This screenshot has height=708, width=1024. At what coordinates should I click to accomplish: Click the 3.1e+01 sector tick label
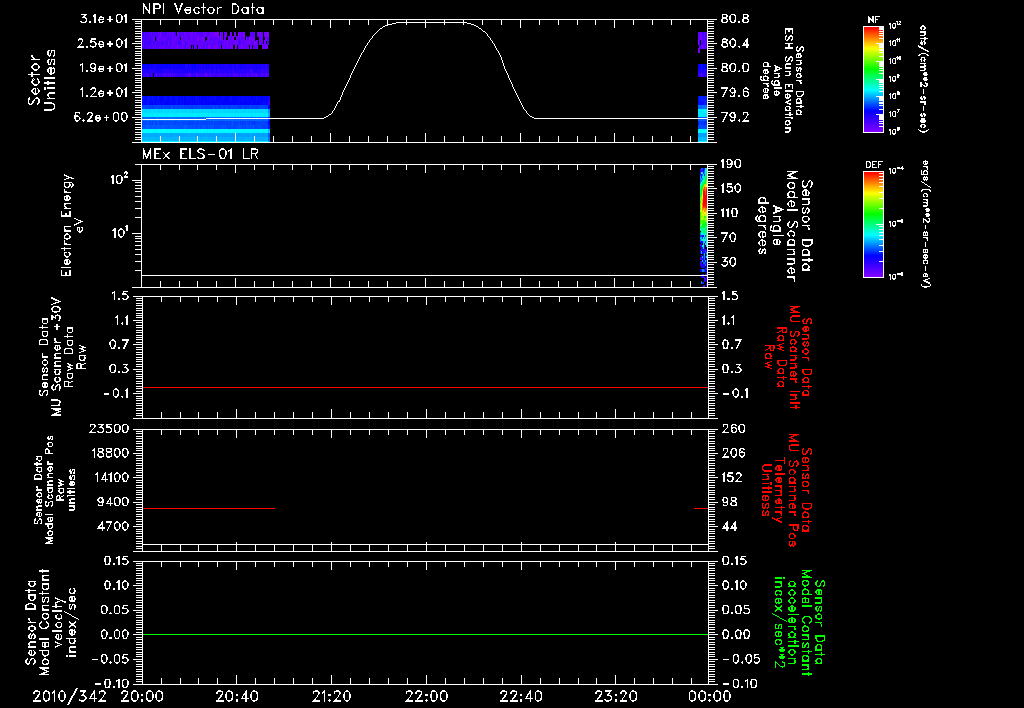[x=104, y=19]
